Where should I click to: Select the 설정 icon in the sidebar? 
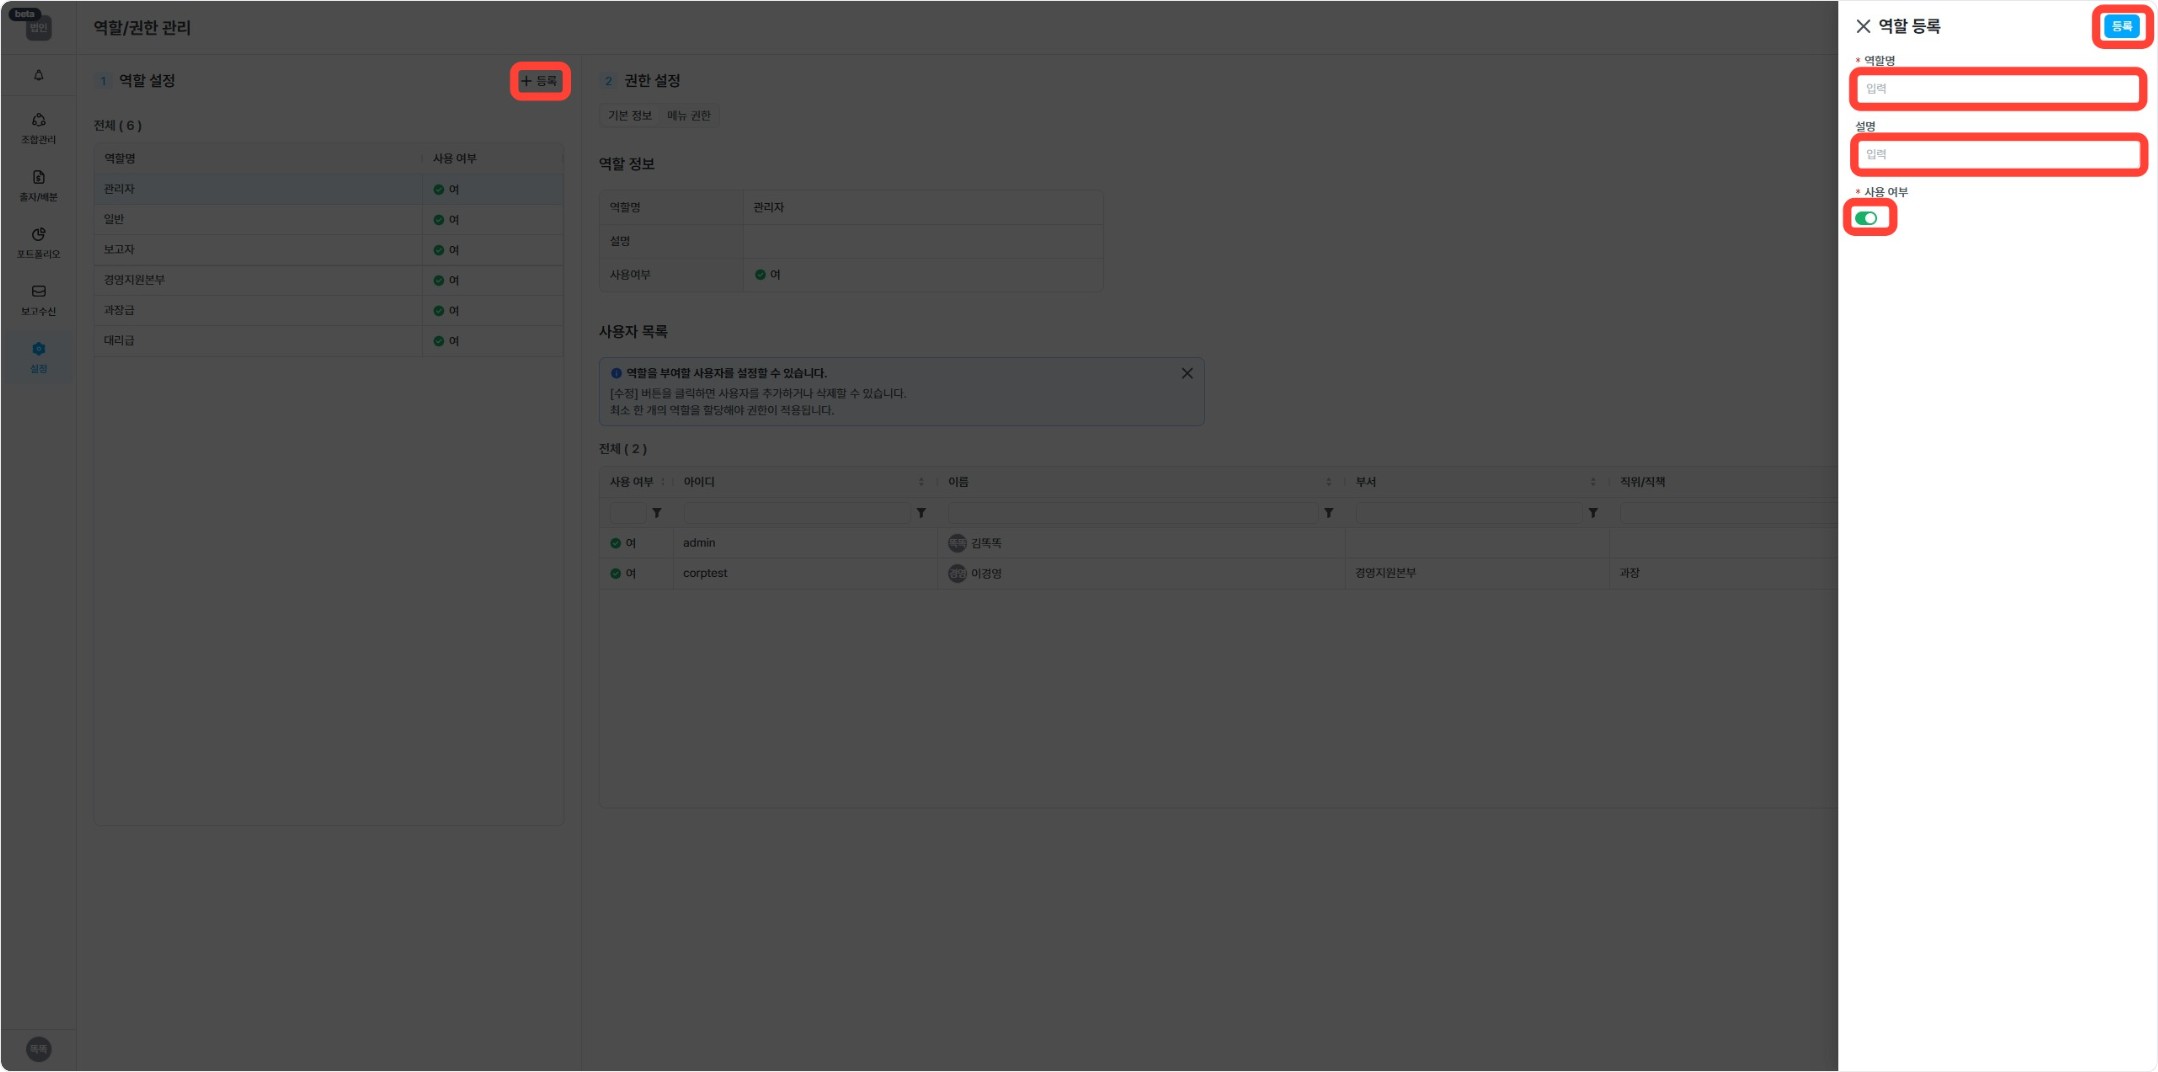tap(38, 356)
